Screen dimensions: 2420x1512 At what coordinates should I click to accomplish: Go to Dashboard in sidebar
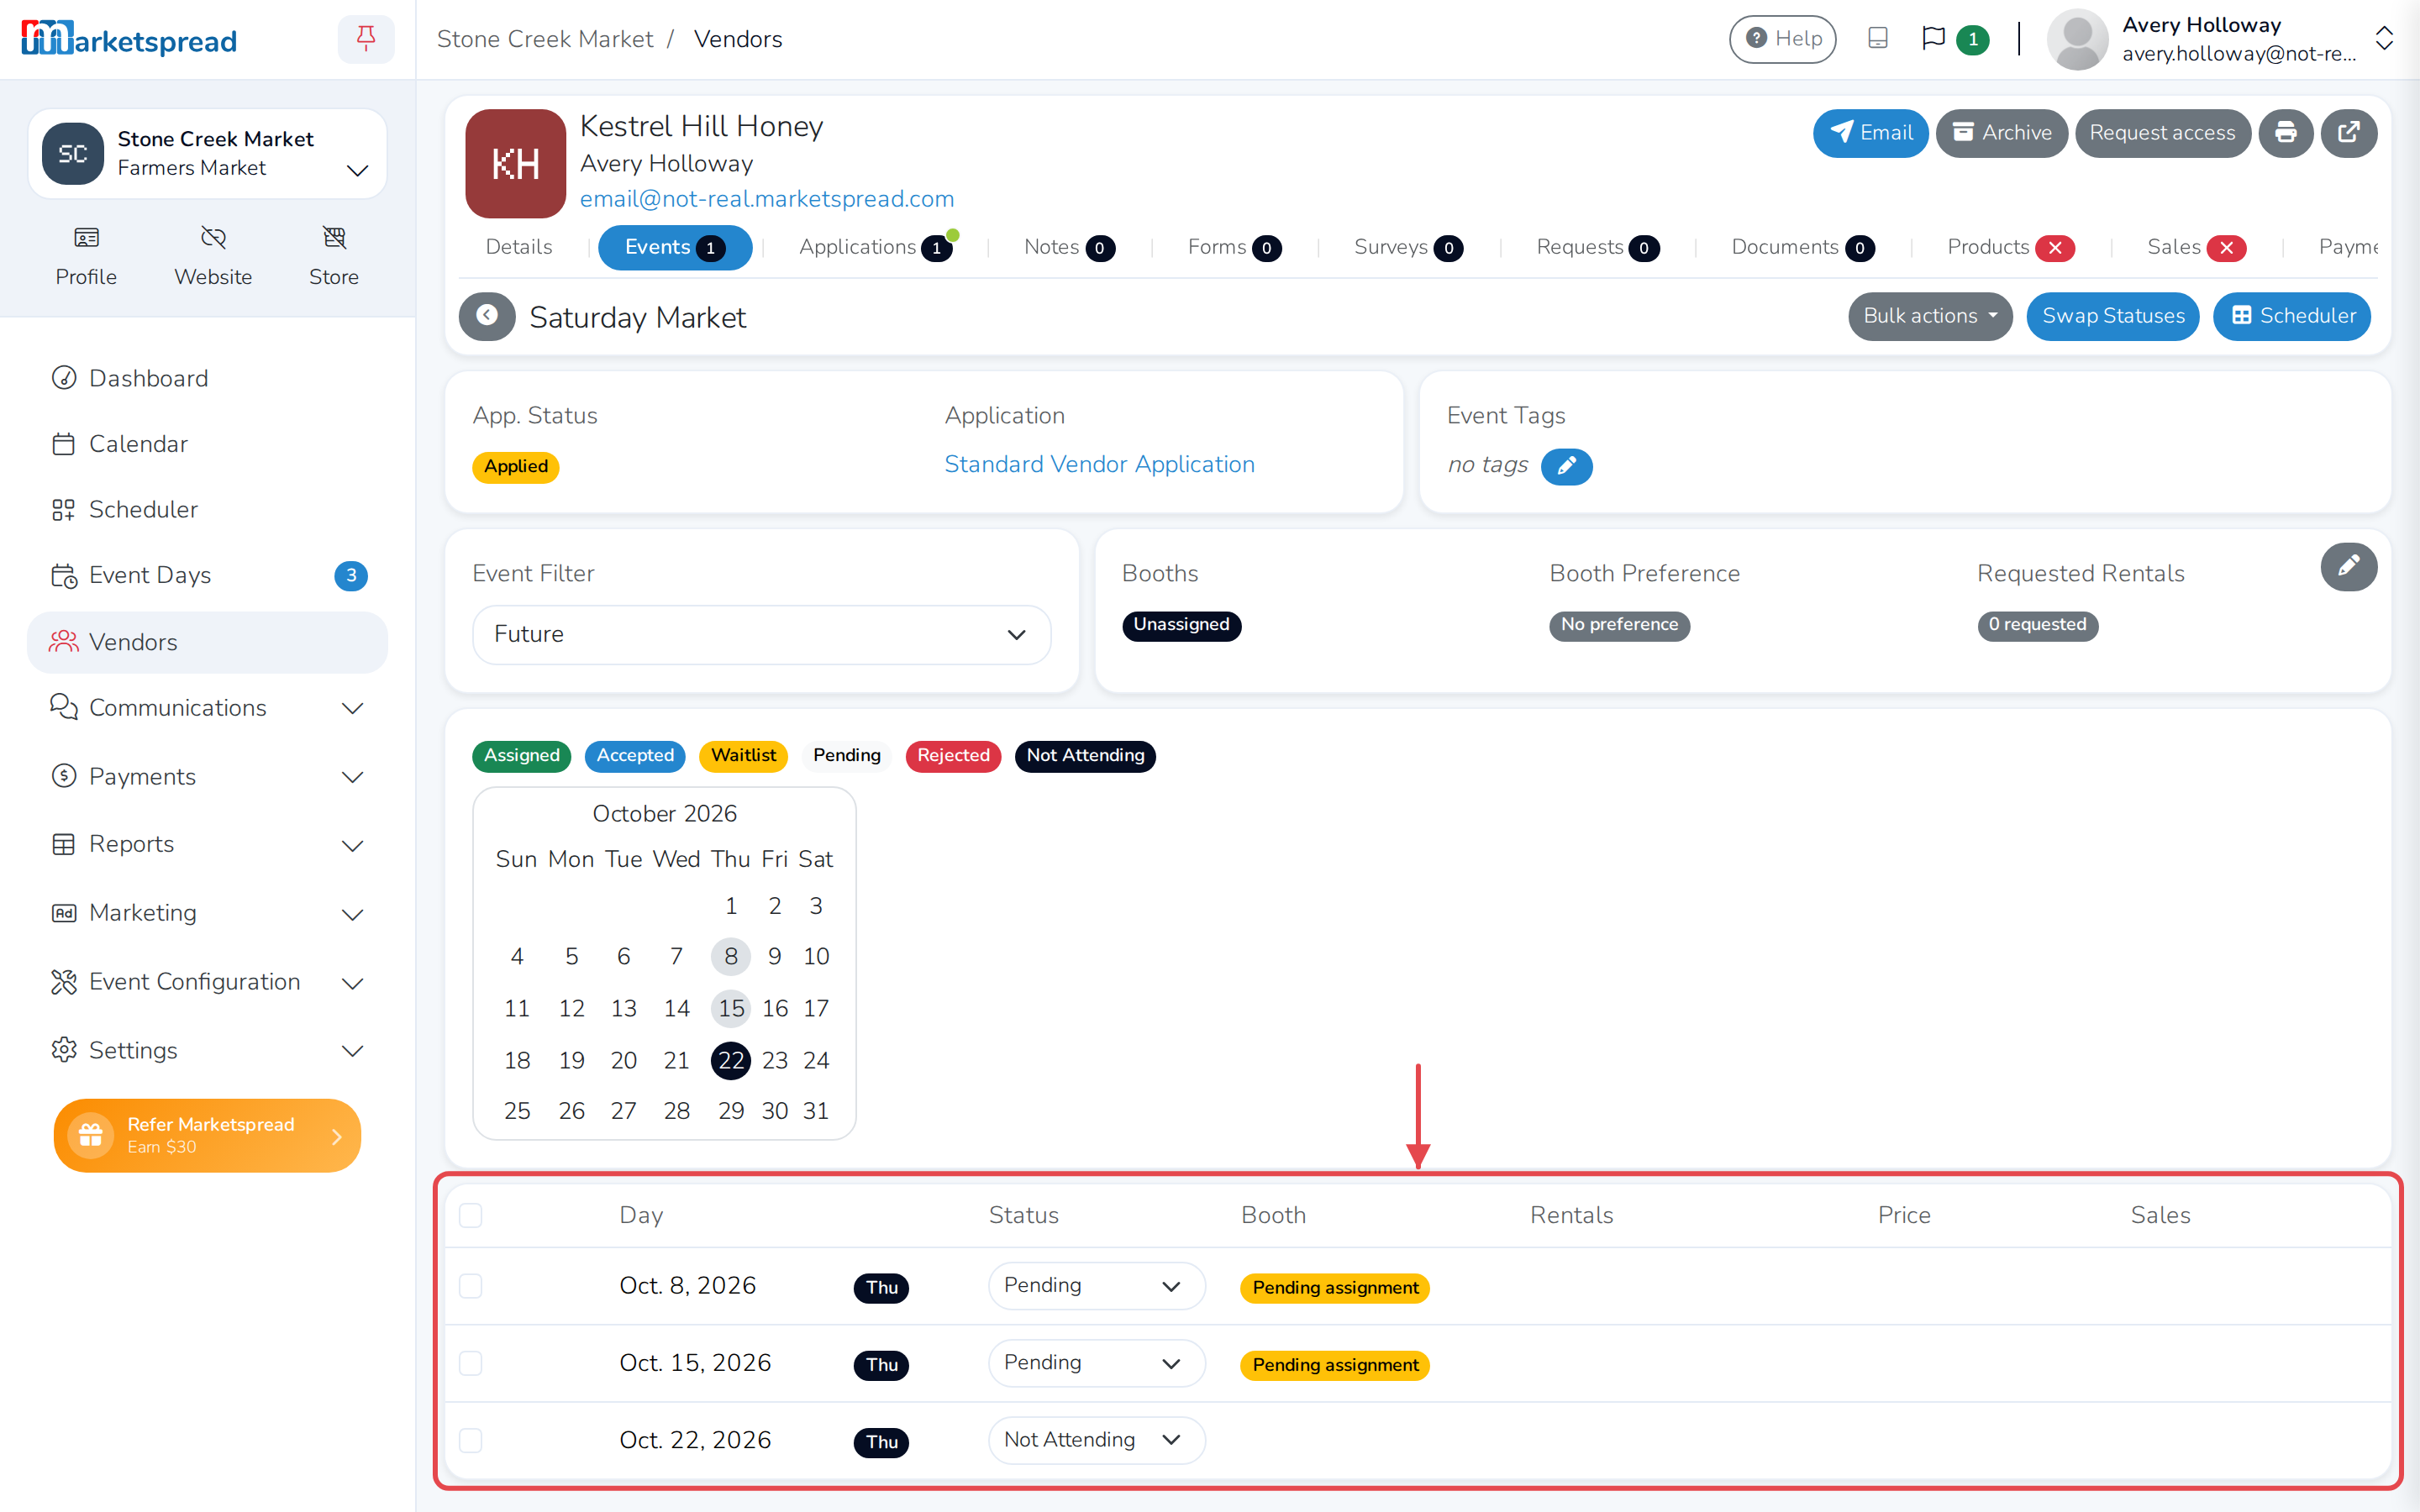pos(207,378)
